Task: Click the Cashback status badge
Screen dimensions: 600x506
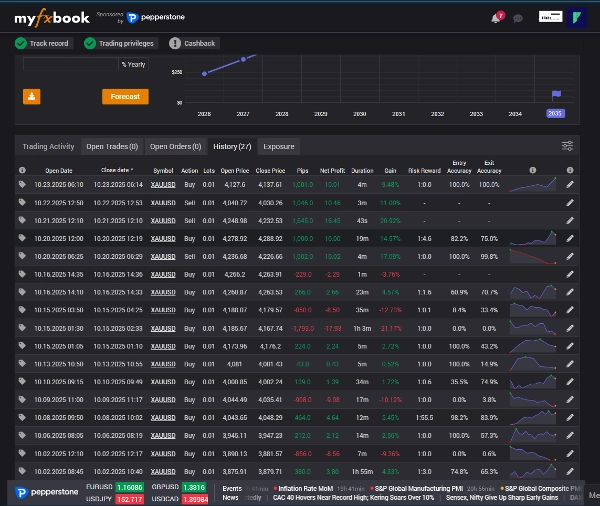Action: click(x=193, y=43)
